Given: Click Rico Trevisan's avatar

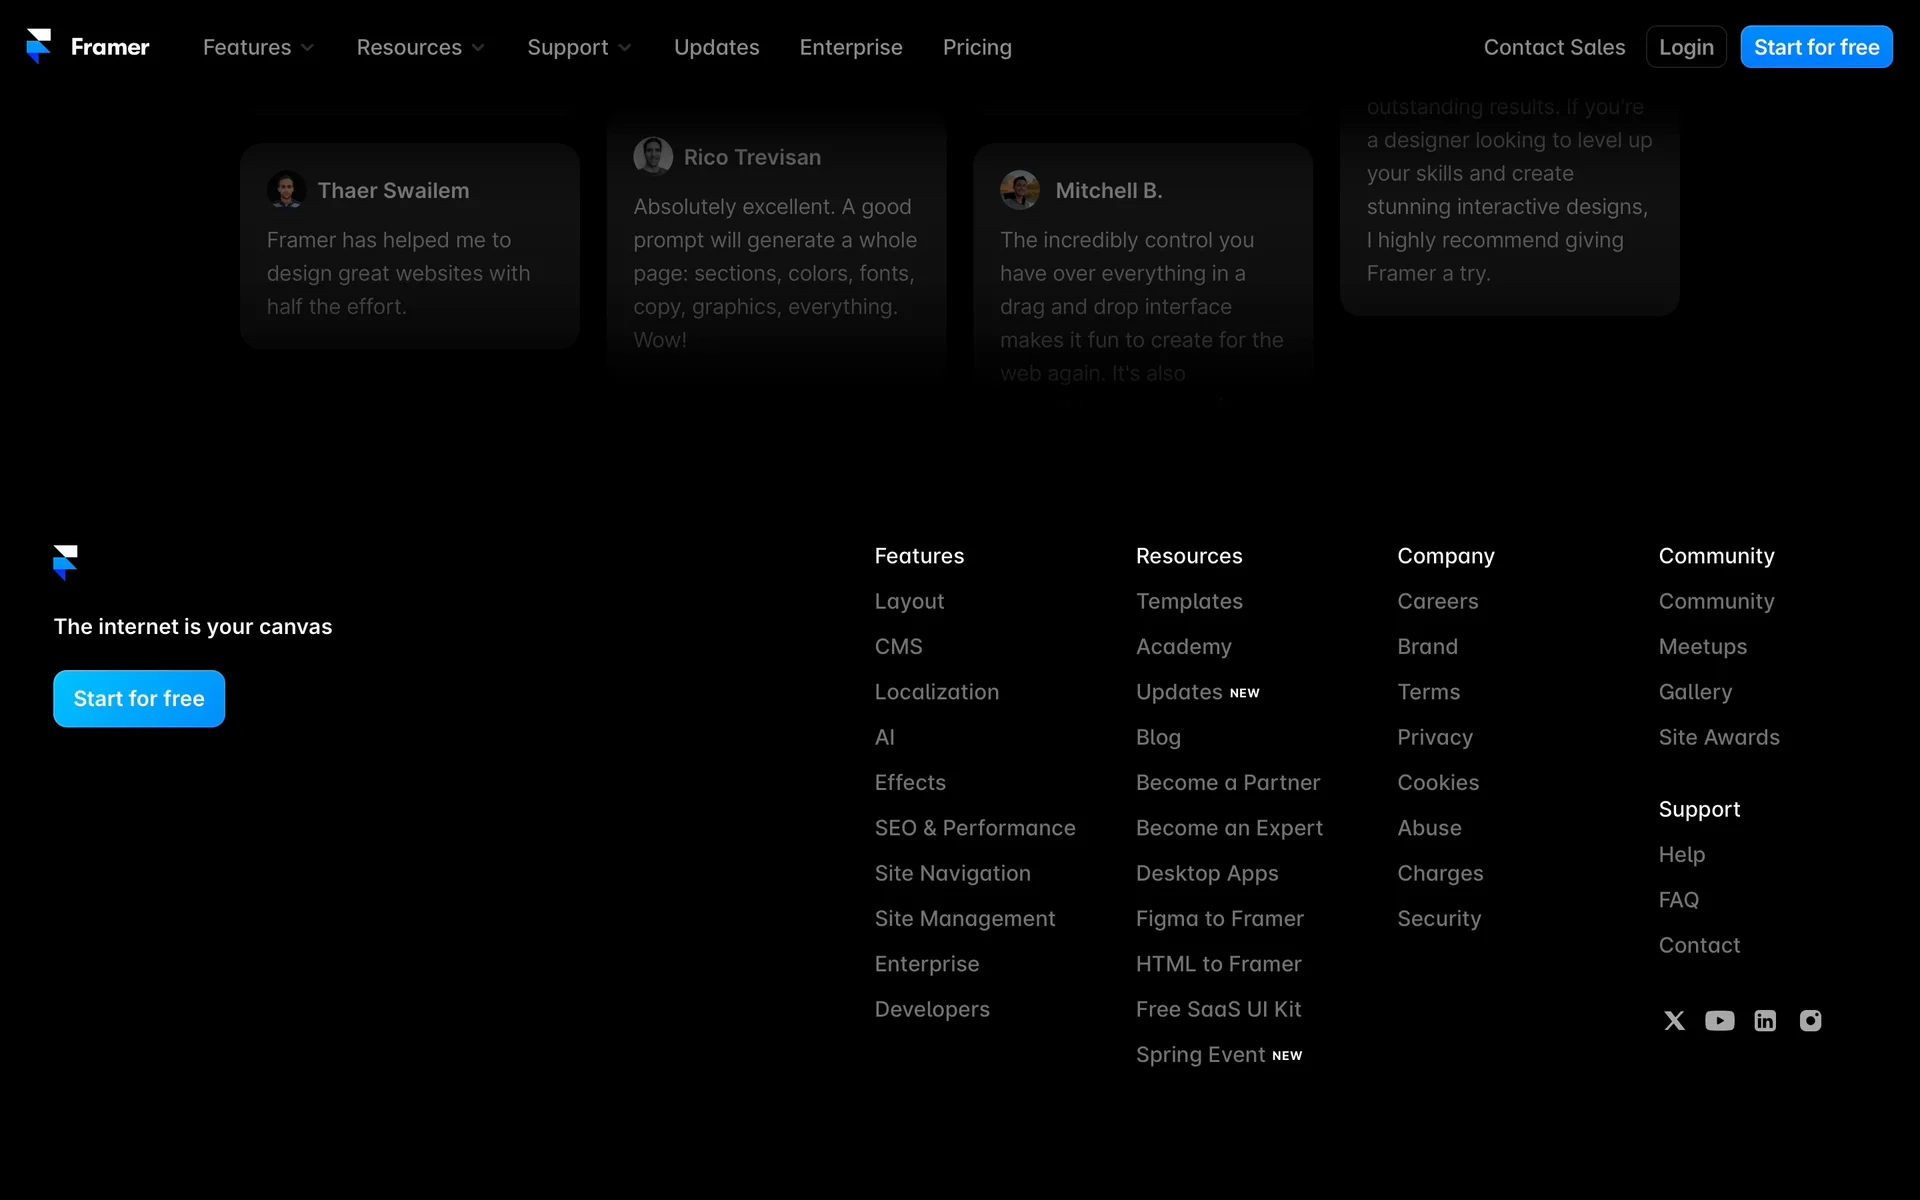Looking at the screenshot, I should [653, 156].
